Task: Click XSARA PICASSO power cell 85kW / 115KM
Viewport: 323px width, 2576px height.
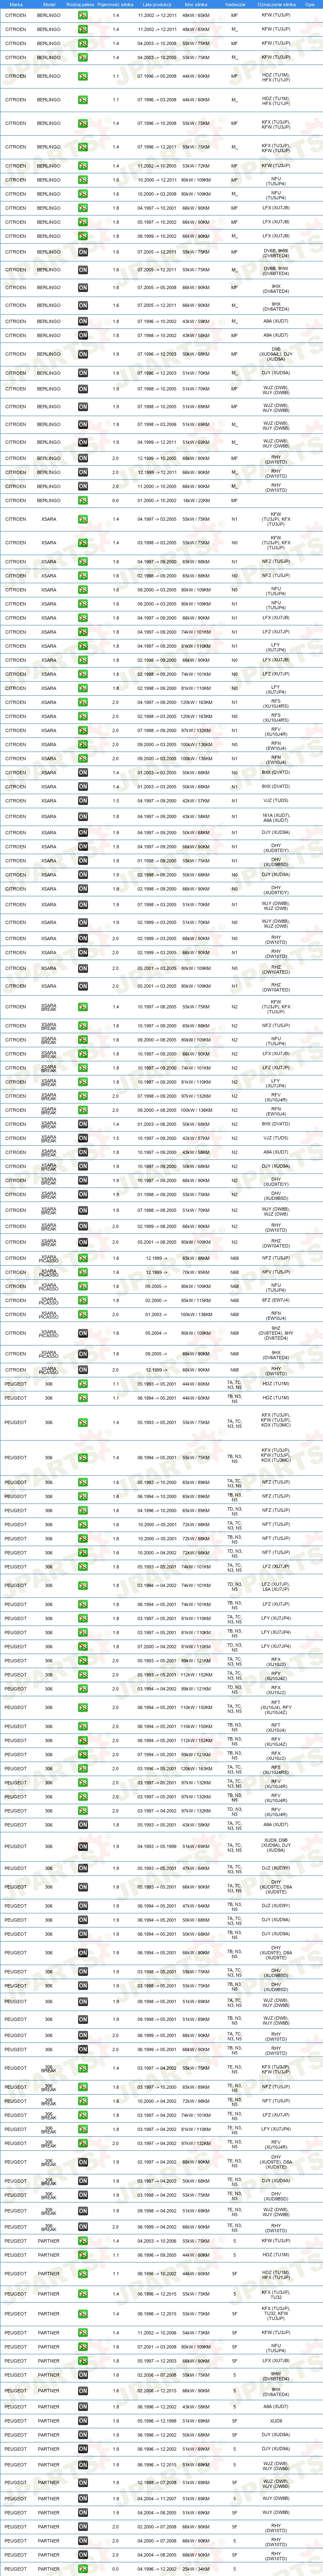Action: tap(196, 1301)
